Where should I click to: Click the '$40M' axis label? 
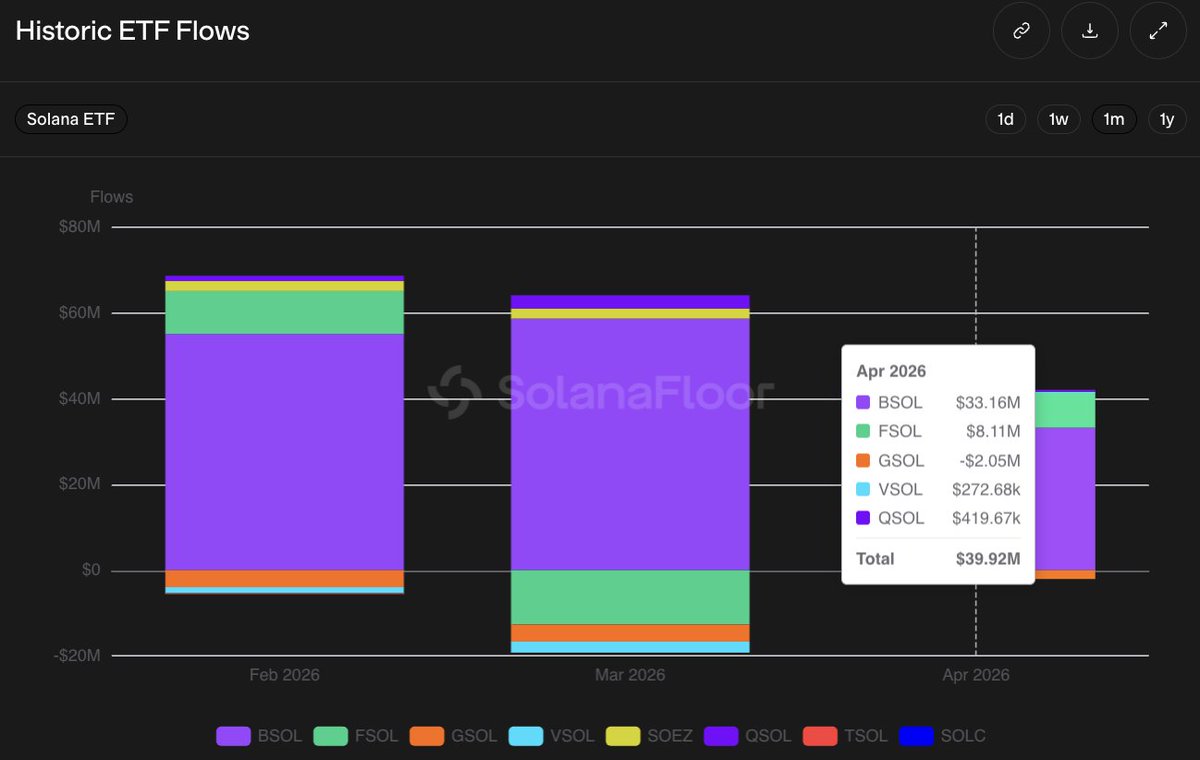[80, 399]
